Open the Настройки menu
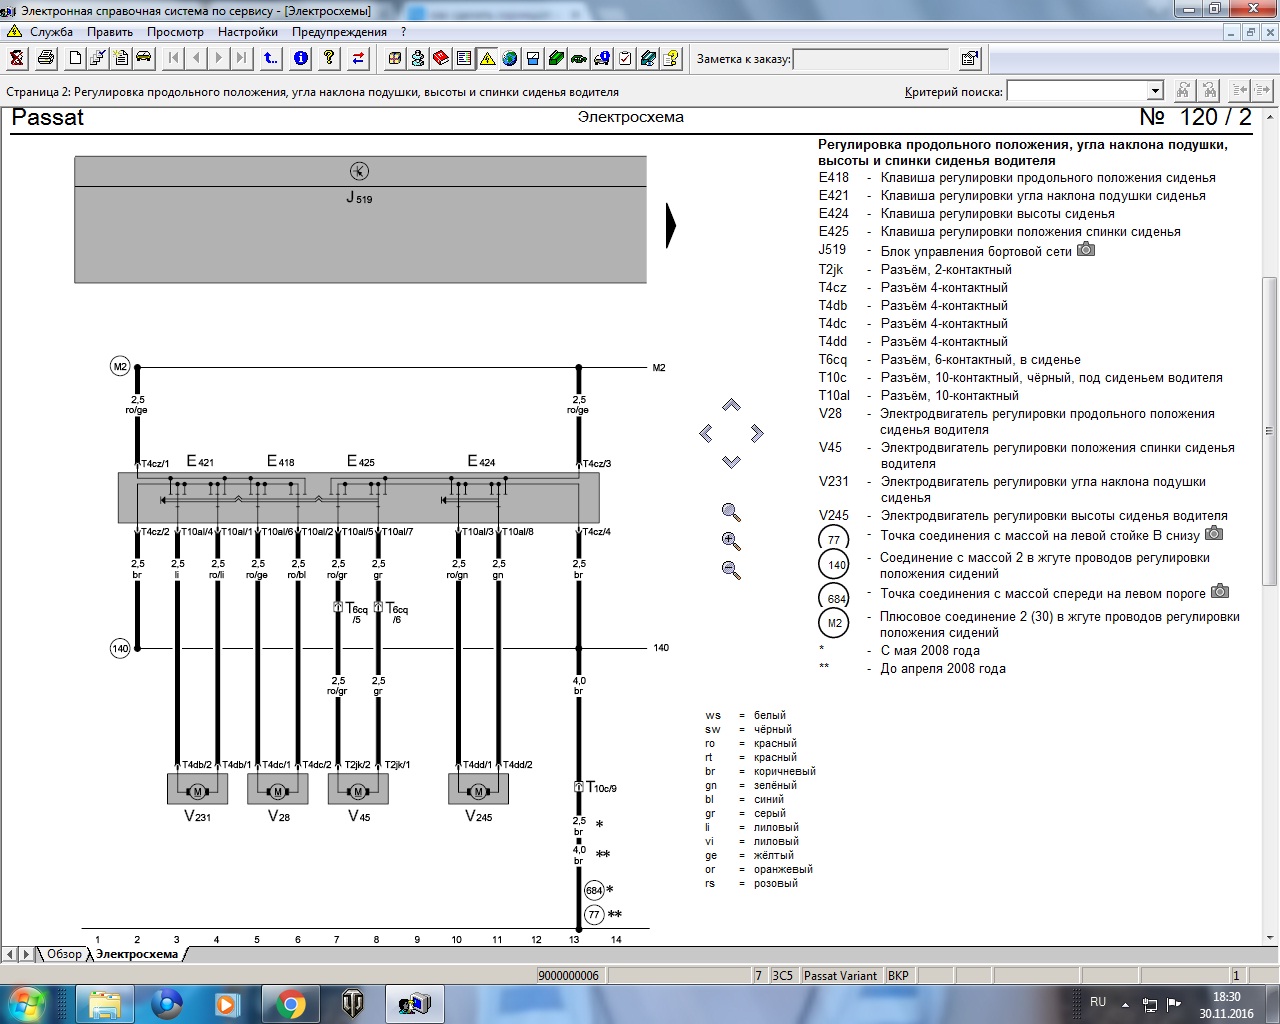This screenshot has width=1280, height=1024. pos(247,31)
